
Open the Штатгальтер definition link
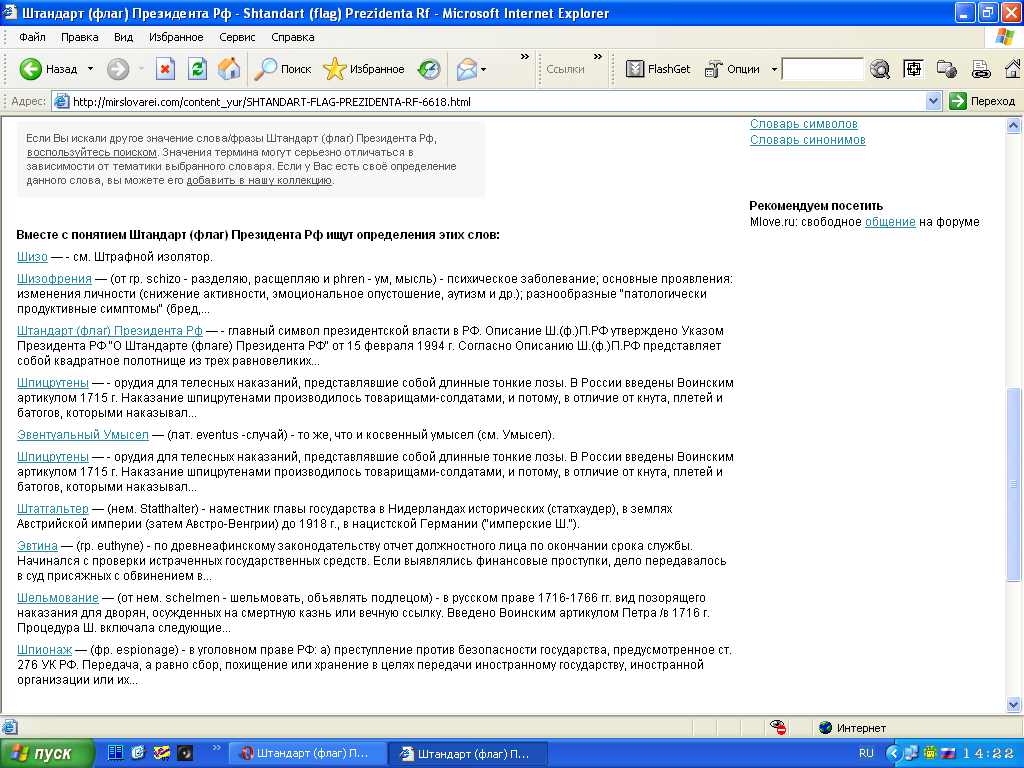(52, 509)
